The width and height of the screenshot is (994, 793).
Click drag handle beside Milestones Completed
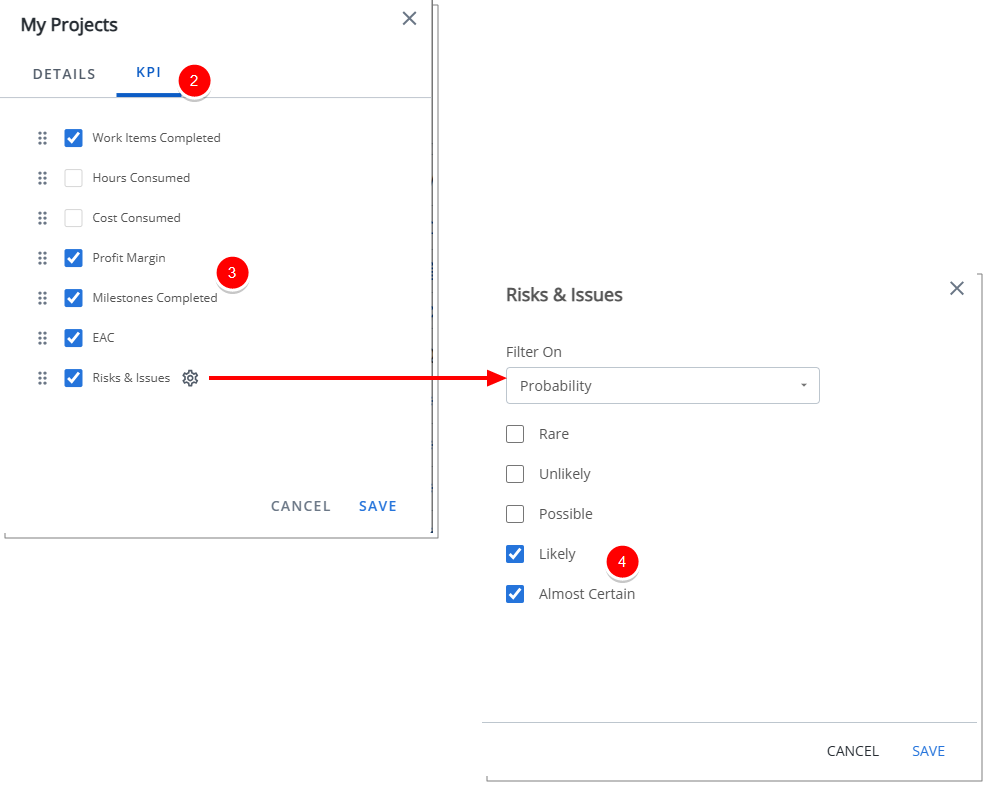click(42, 298)
